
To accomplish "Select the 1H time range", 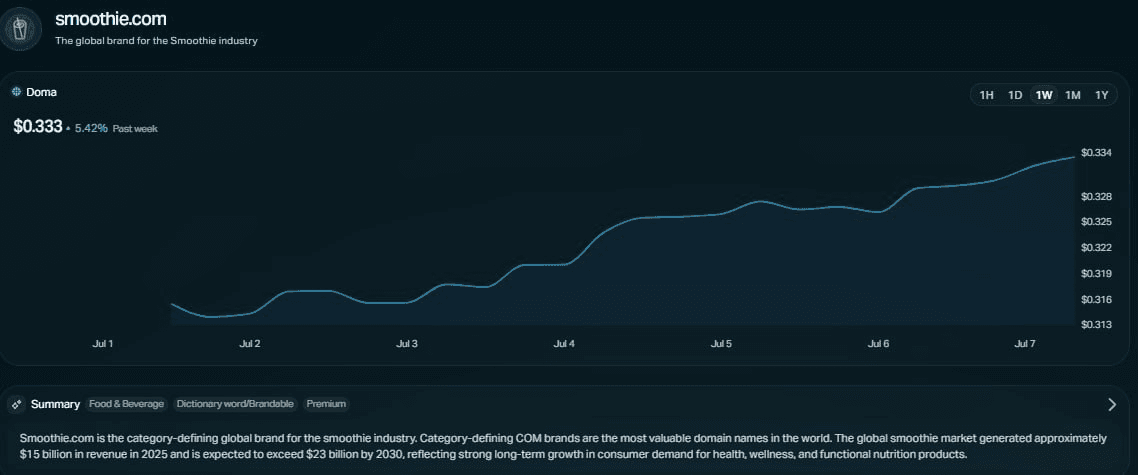I will coord(986,95).
